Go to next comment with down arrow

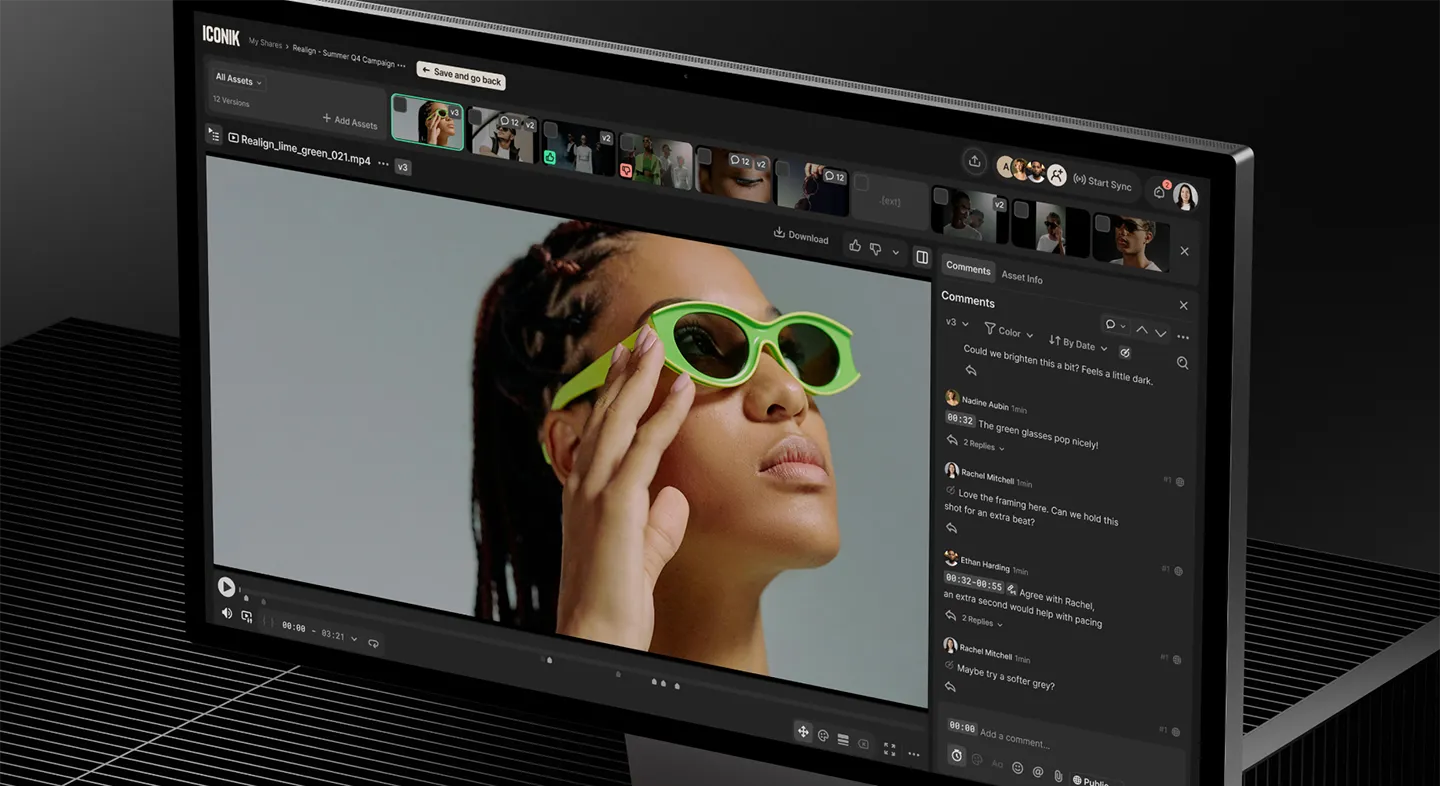click(1160, 333)
